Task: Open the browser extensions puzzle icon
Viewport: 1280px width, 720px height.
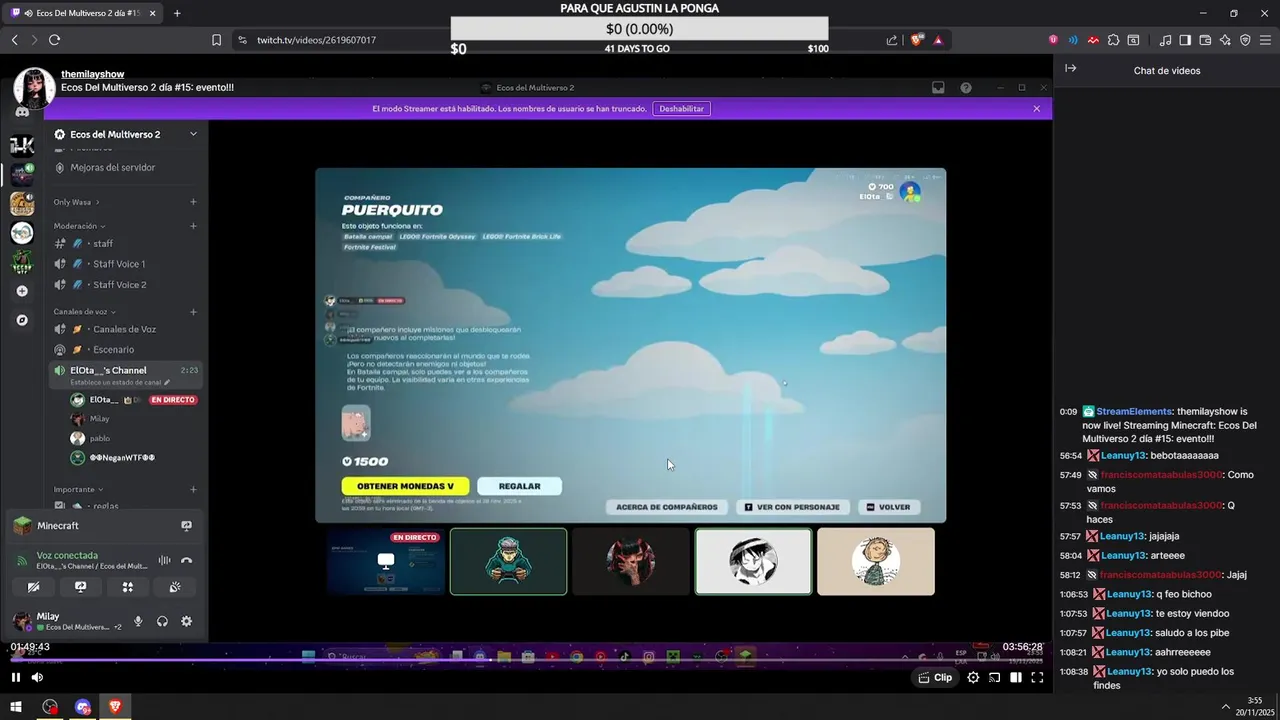Action: [x=1113, y=40]
